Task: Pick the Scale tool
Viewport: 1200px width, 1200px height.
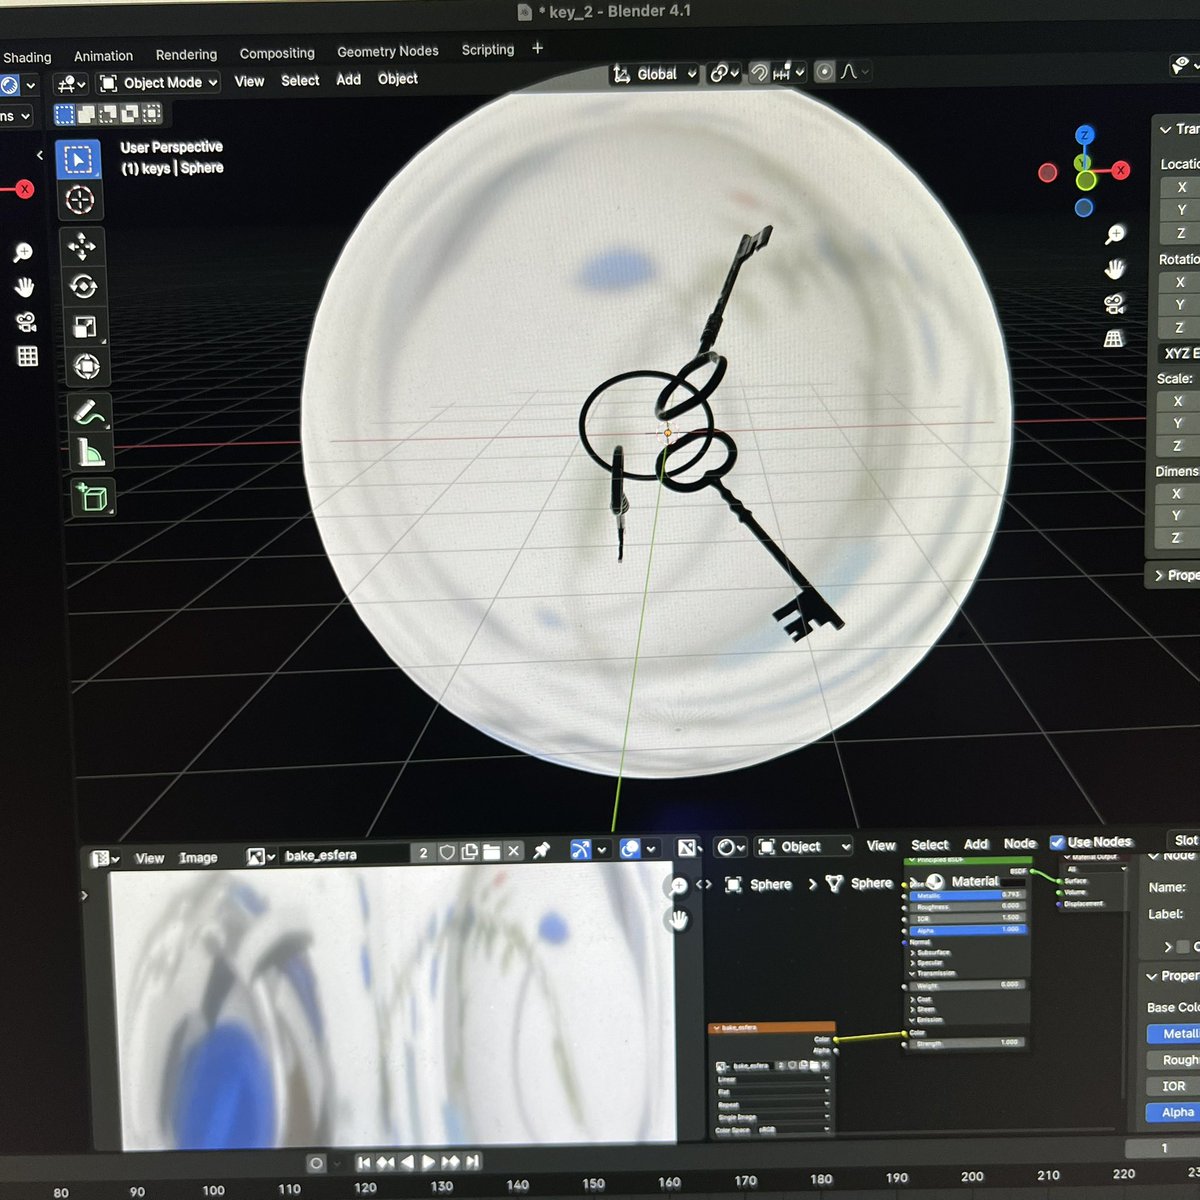Action: (85, 327)
